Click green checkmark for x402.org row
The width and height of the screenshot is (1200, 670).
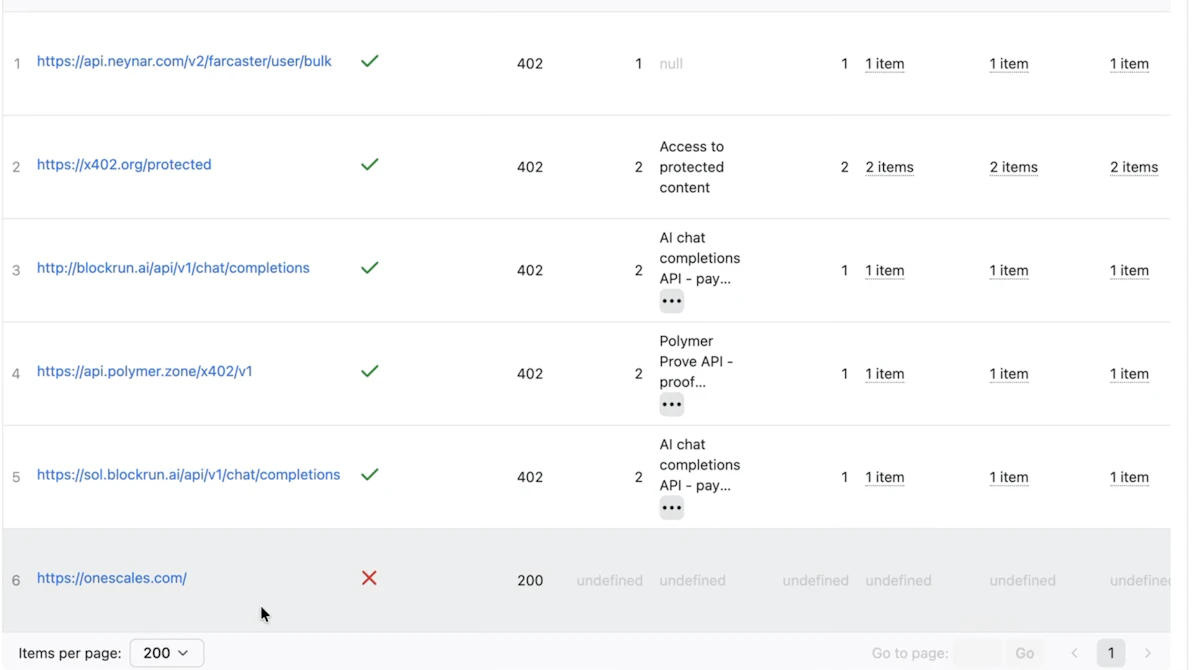[x=369, y=164]
